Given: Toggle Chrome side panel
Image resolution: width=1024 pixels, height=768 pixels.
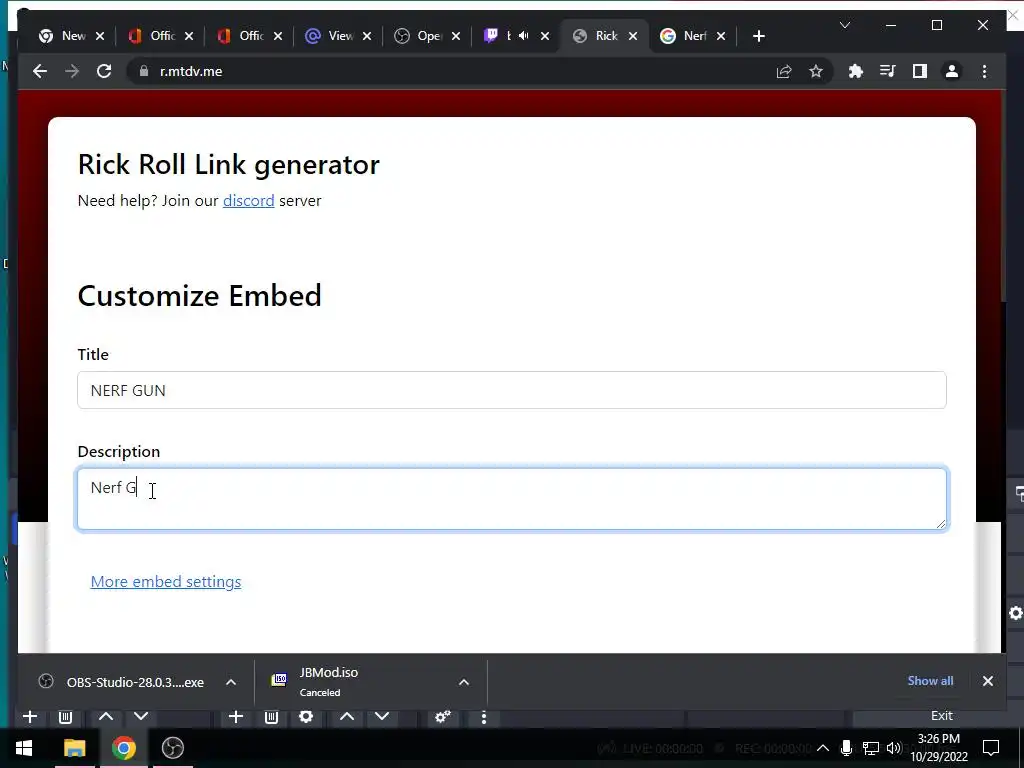Looking at the screenshot, I should (920, 71).
